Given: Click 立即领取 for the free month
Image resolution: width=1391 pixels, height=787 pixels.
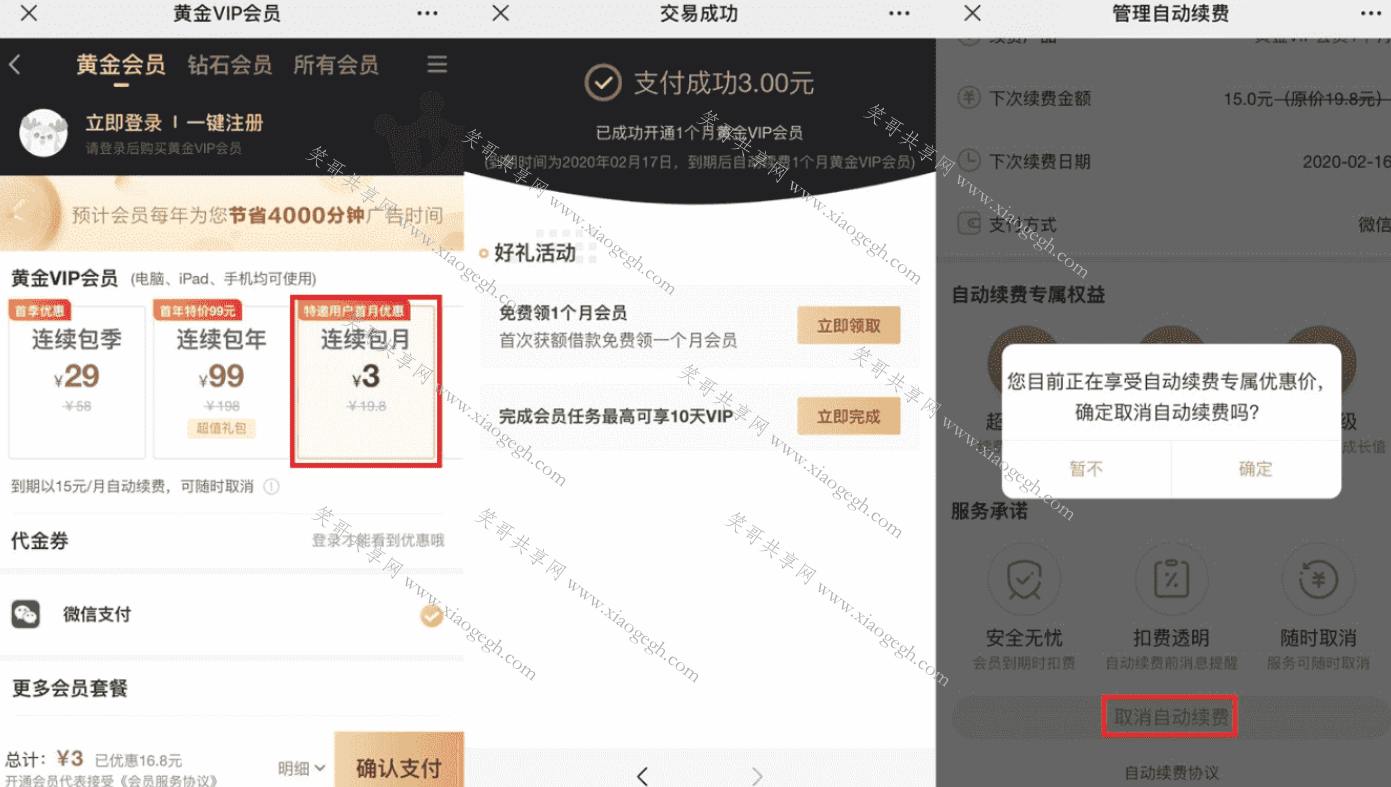Looking at the screenshot, I should 849,326.
